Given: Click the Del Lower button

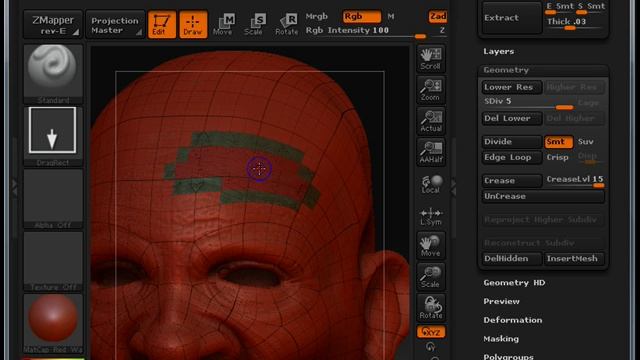Looking at the screenshot, I should [x=512, y=118].
